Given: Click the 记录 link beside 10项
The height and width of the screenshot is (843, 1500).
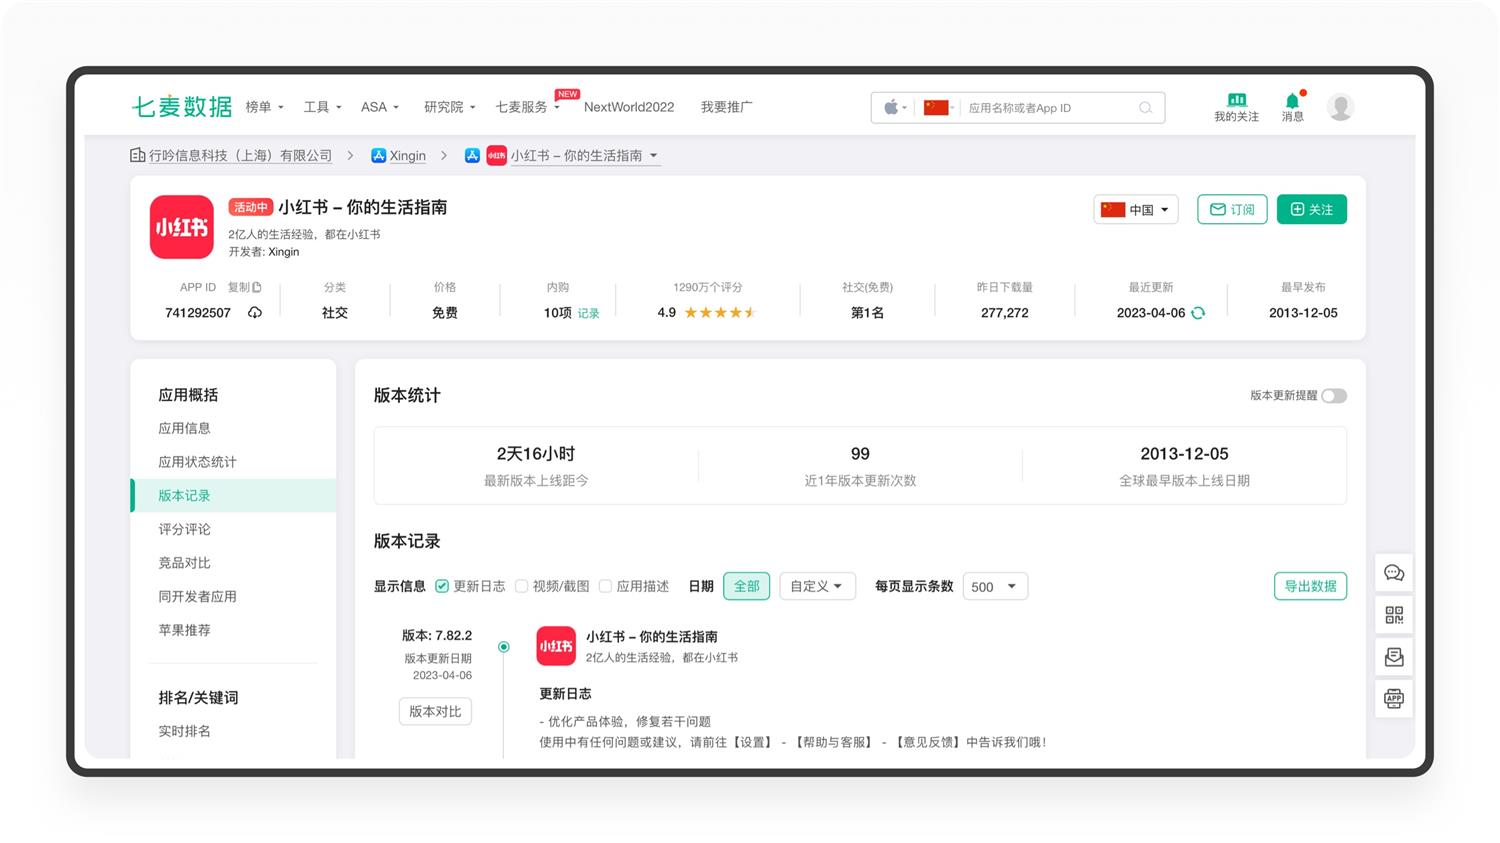Looking at the screenshot, I should 588,314.
